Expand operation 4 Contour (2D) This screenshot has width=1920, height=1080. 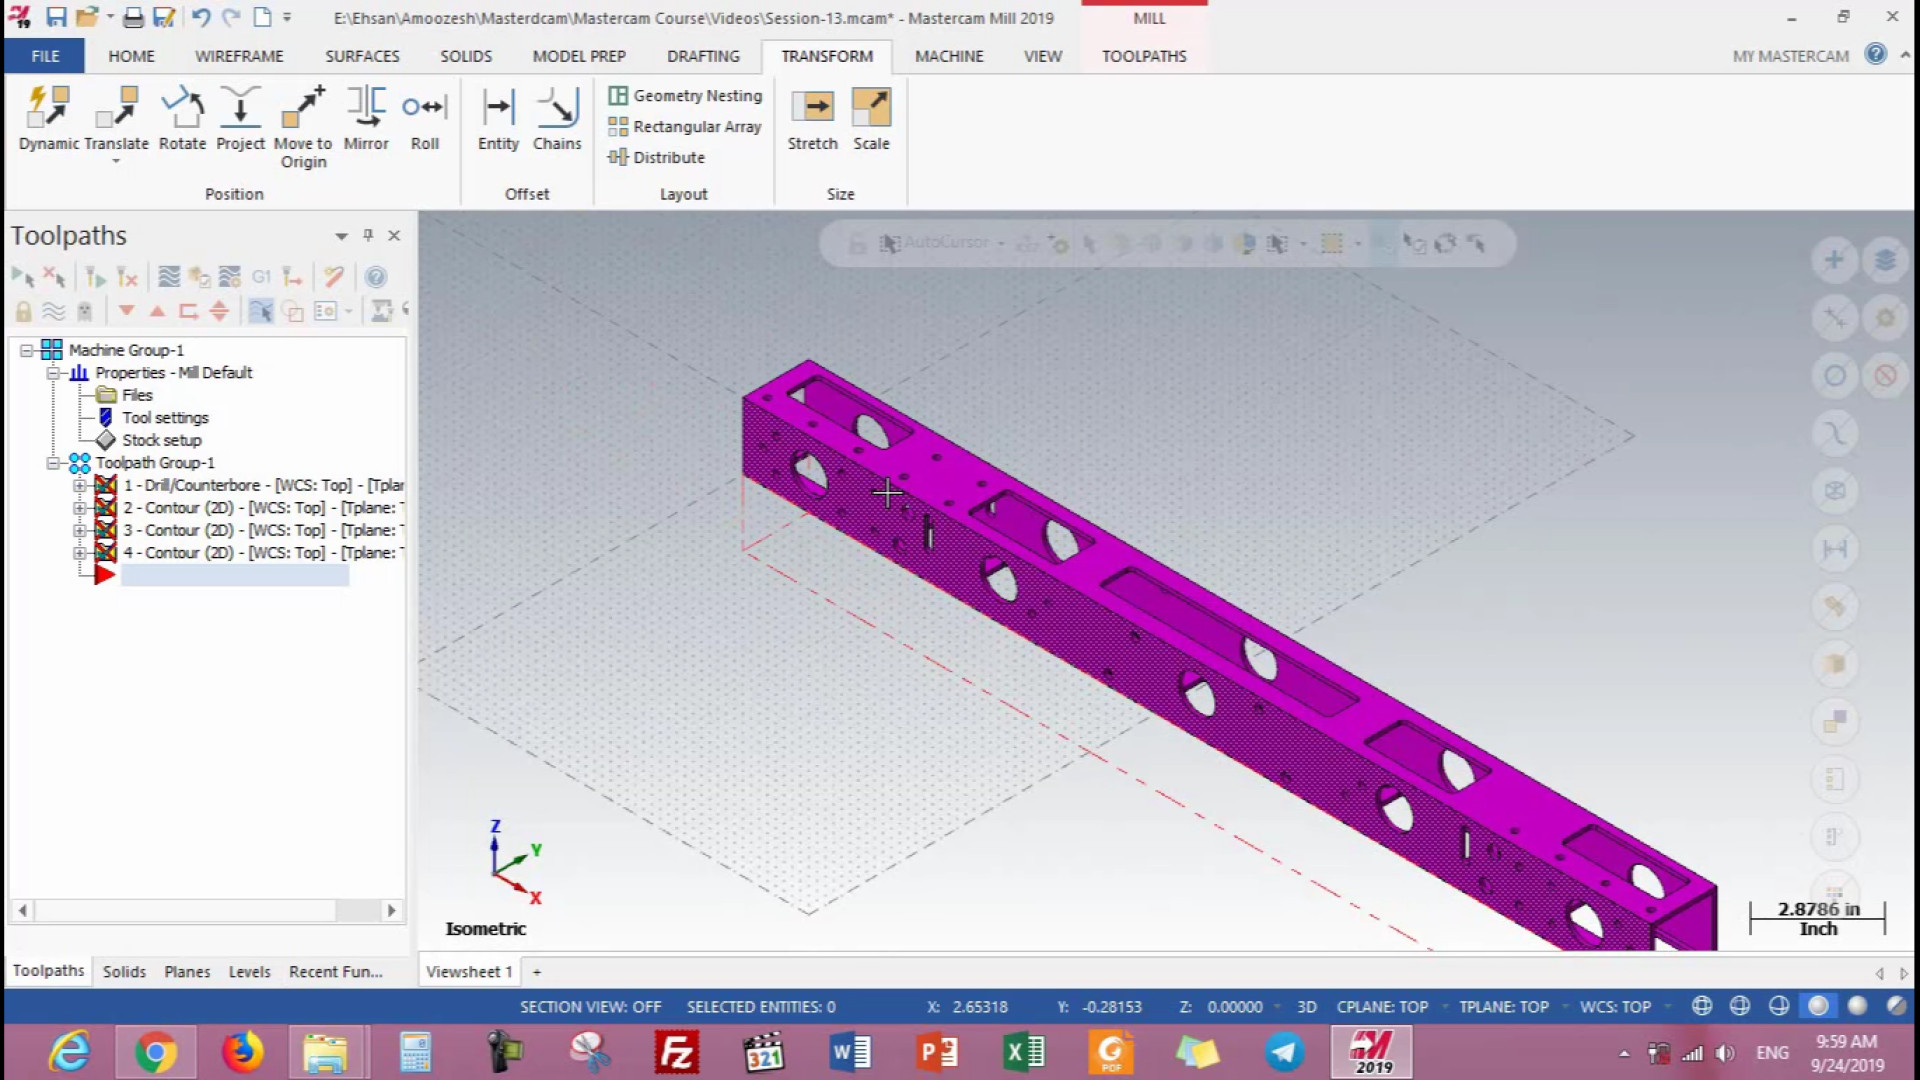point(79,553)
